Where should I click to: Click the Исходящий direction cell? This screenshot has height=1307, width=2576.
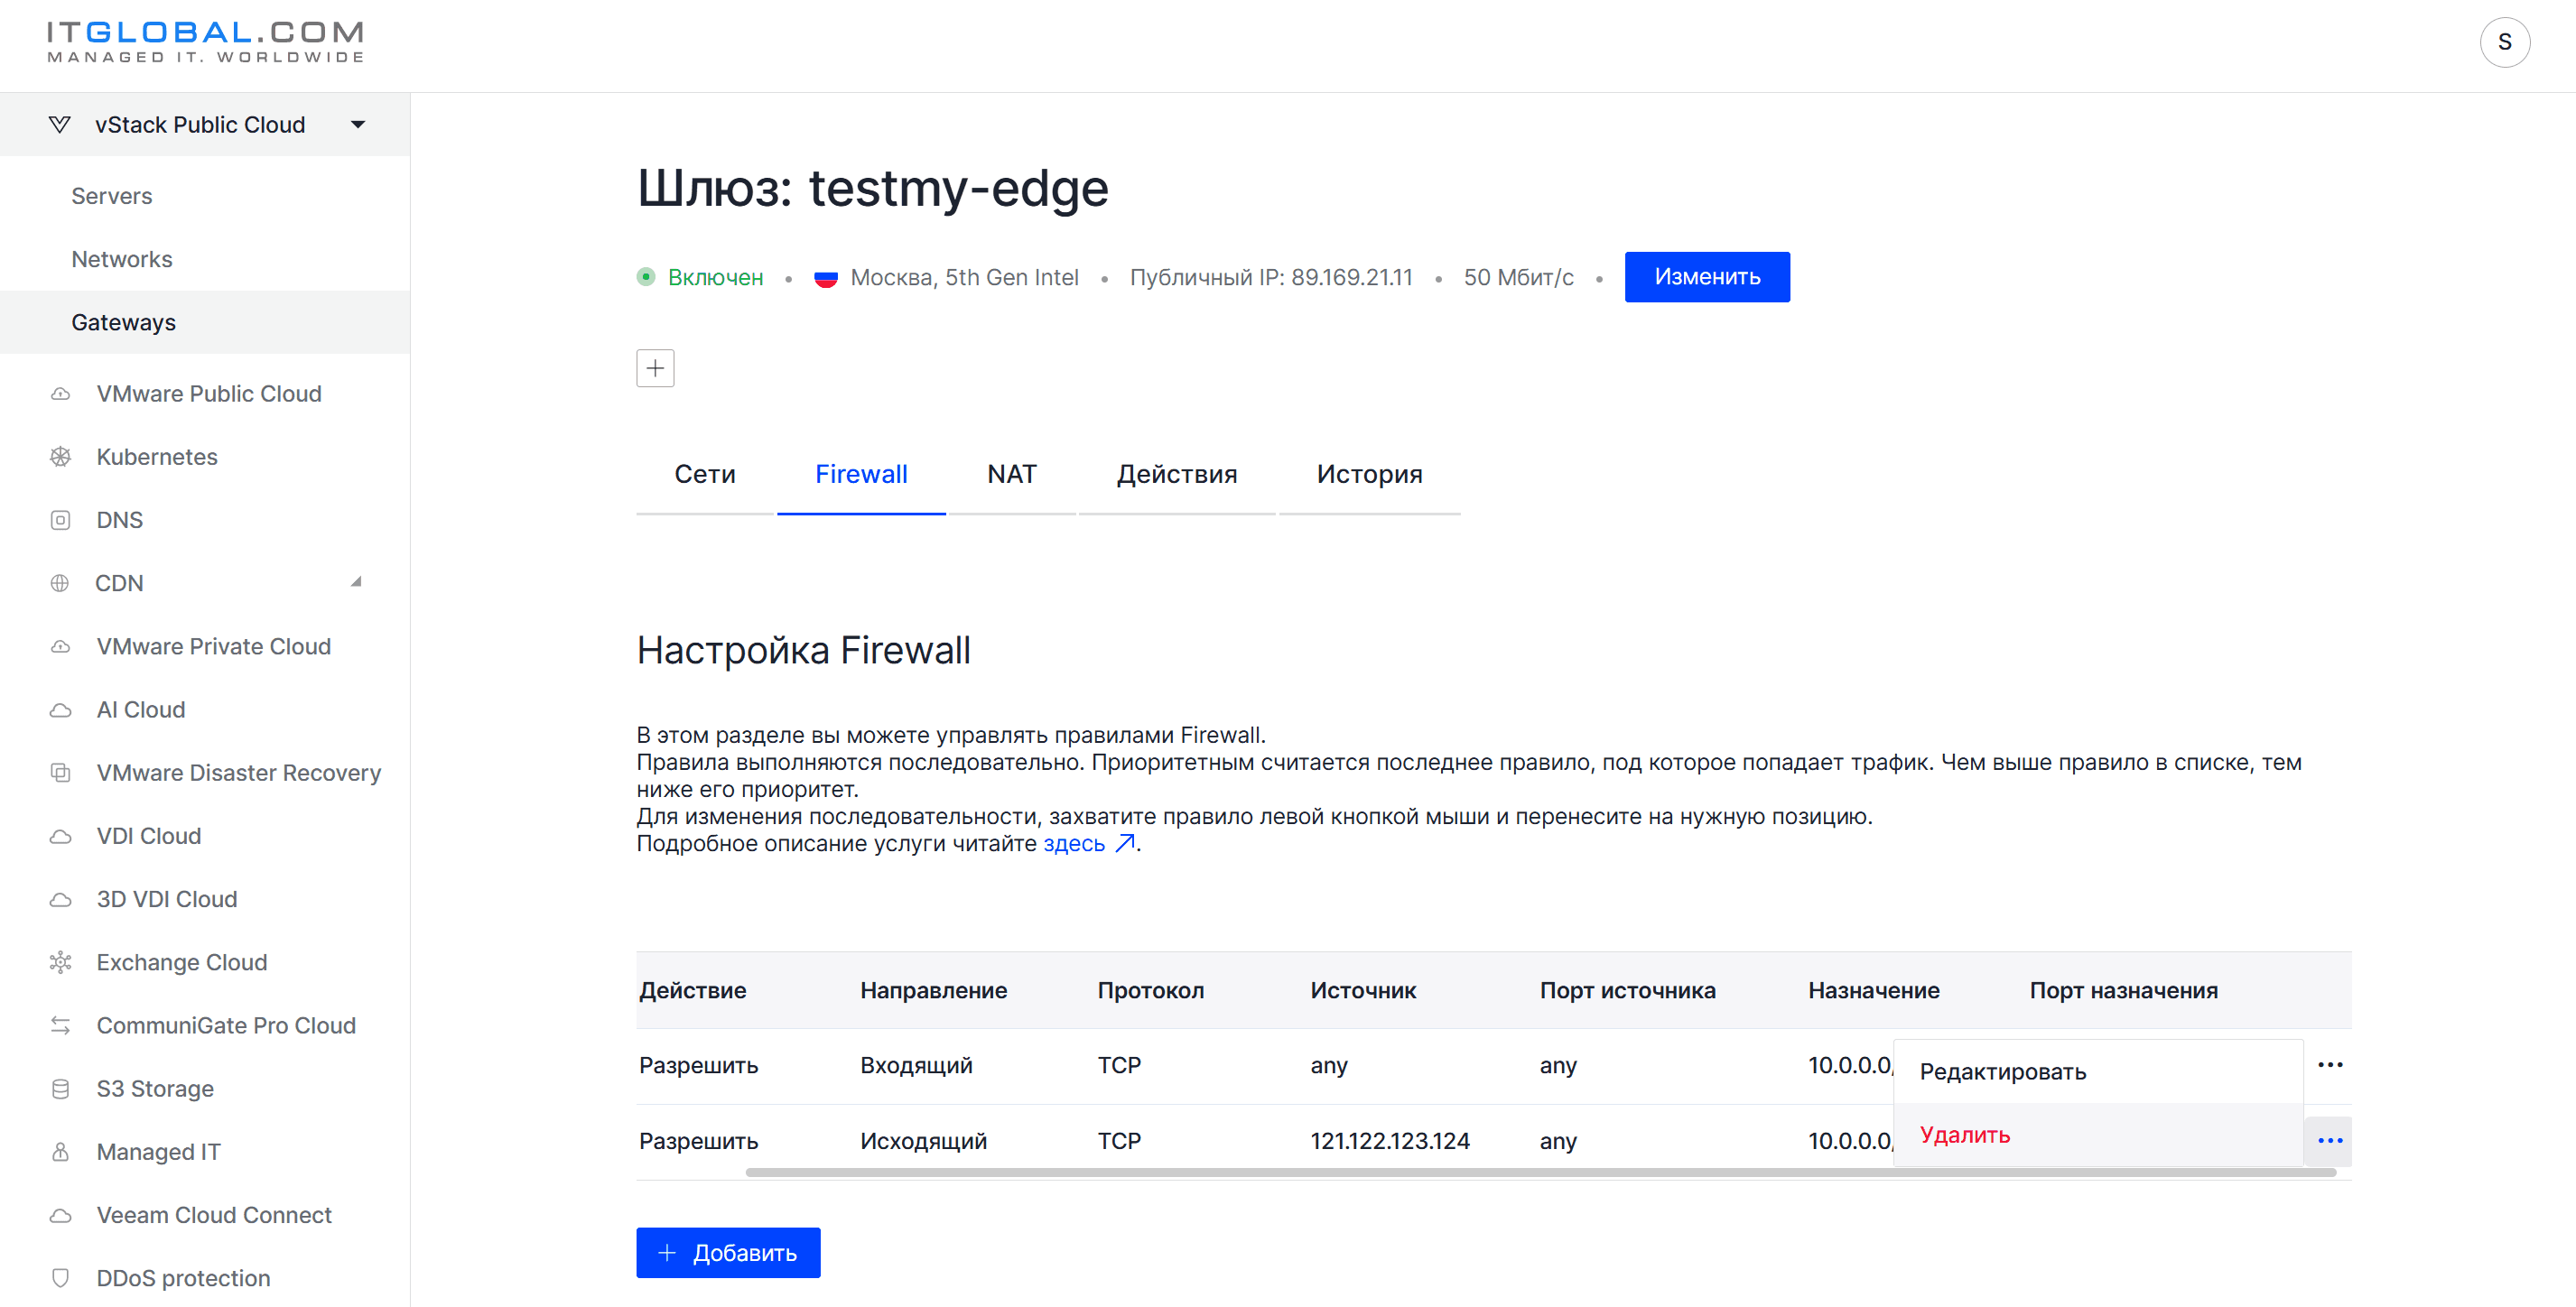tap(923, 1141)
